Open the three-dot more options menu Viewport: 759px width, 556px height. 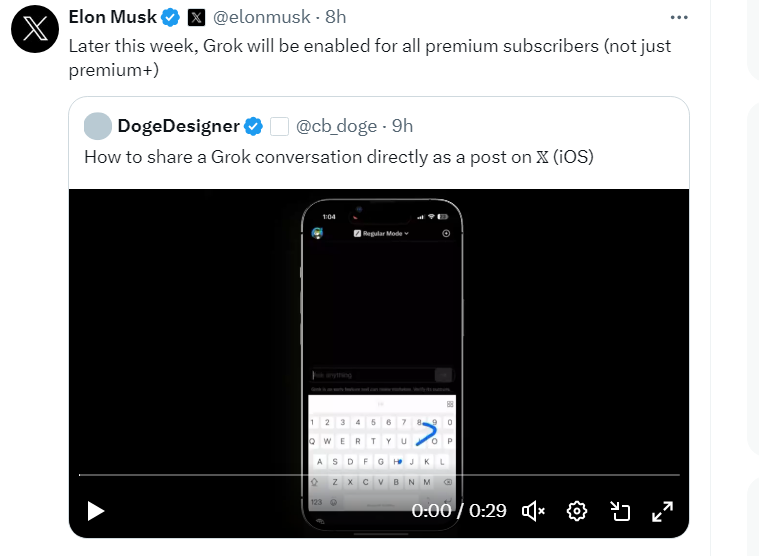679,17
